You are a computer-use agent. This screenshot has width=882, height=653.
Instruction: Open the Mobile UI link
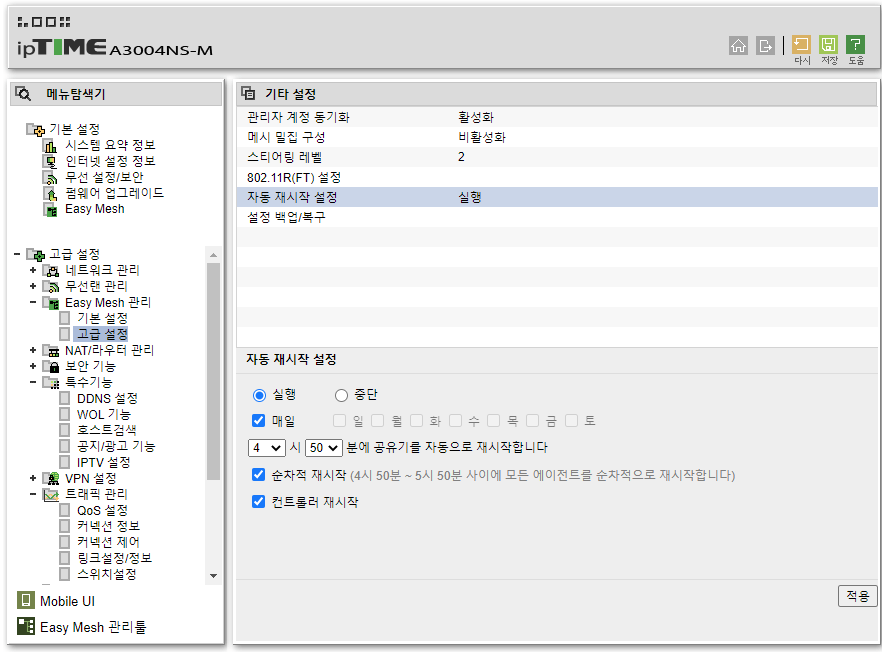coord(67,601)
